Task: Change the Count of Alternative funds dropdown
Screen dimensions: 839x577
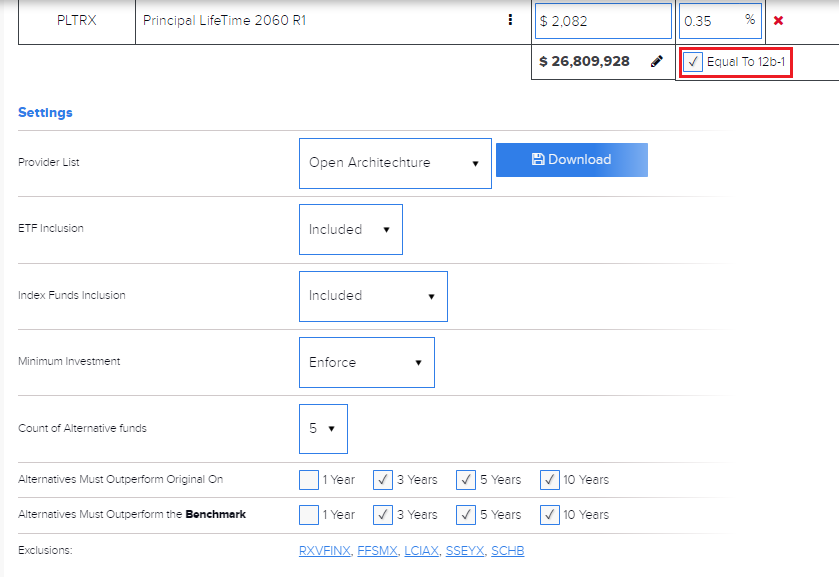Action: (323, 428)
